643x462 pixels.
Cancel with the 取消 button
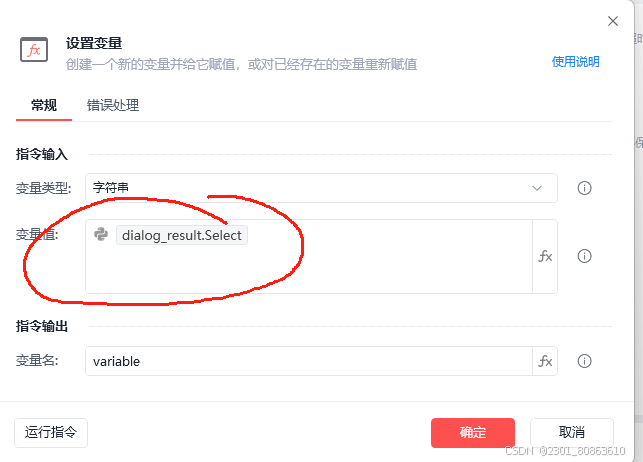tap(572, 432)
